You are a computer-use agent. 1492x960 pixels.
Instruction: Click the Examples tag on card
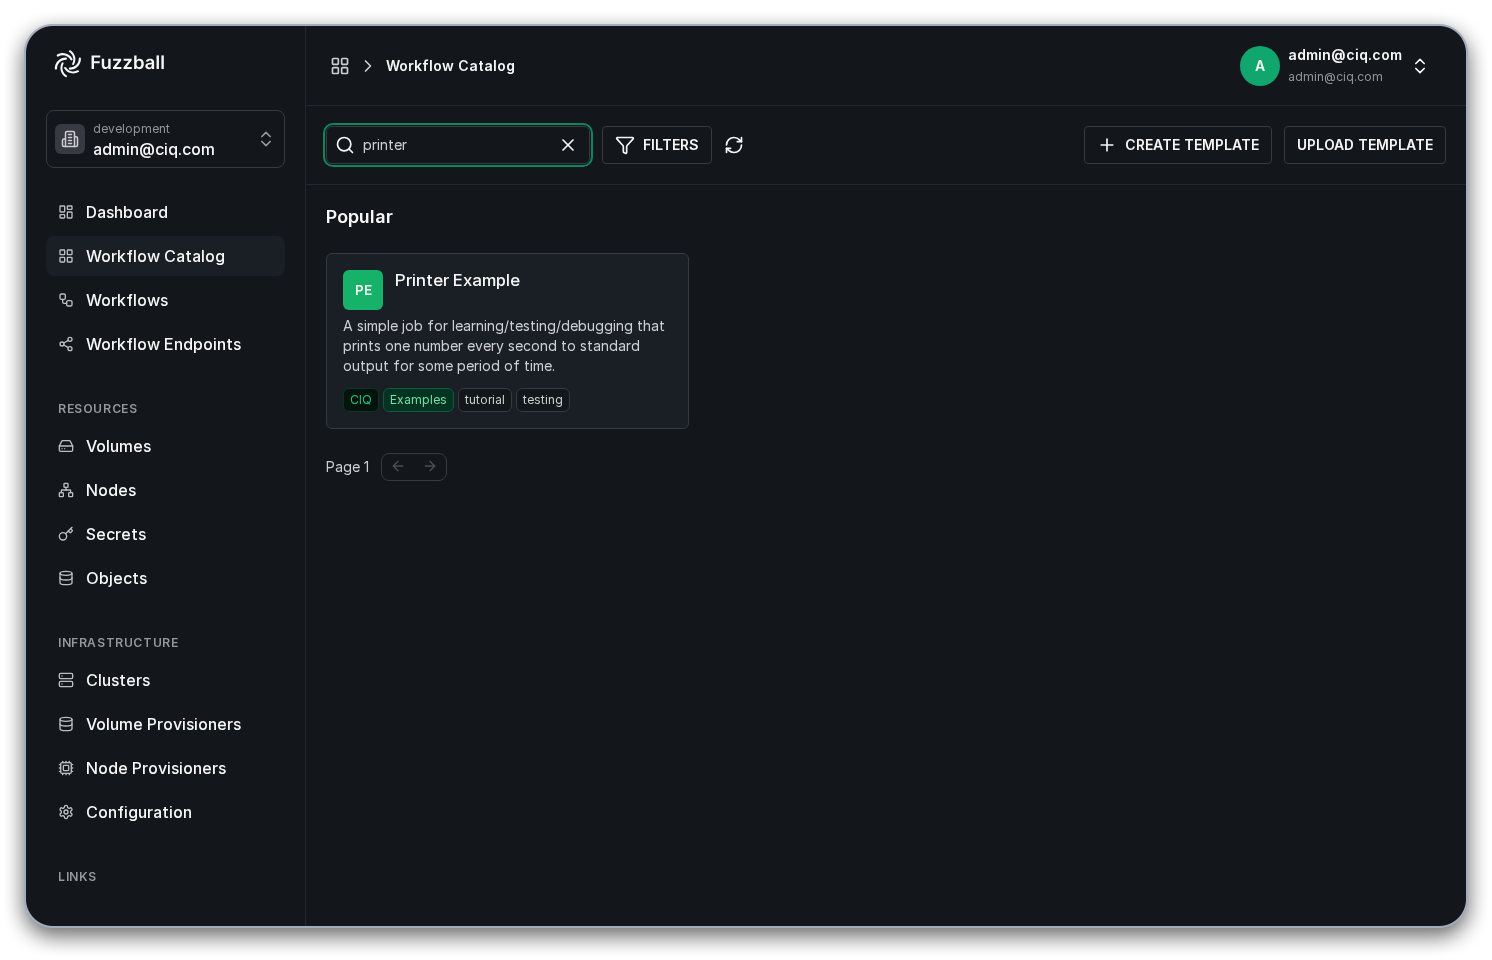pyautogui.click(x=418, y=400)
